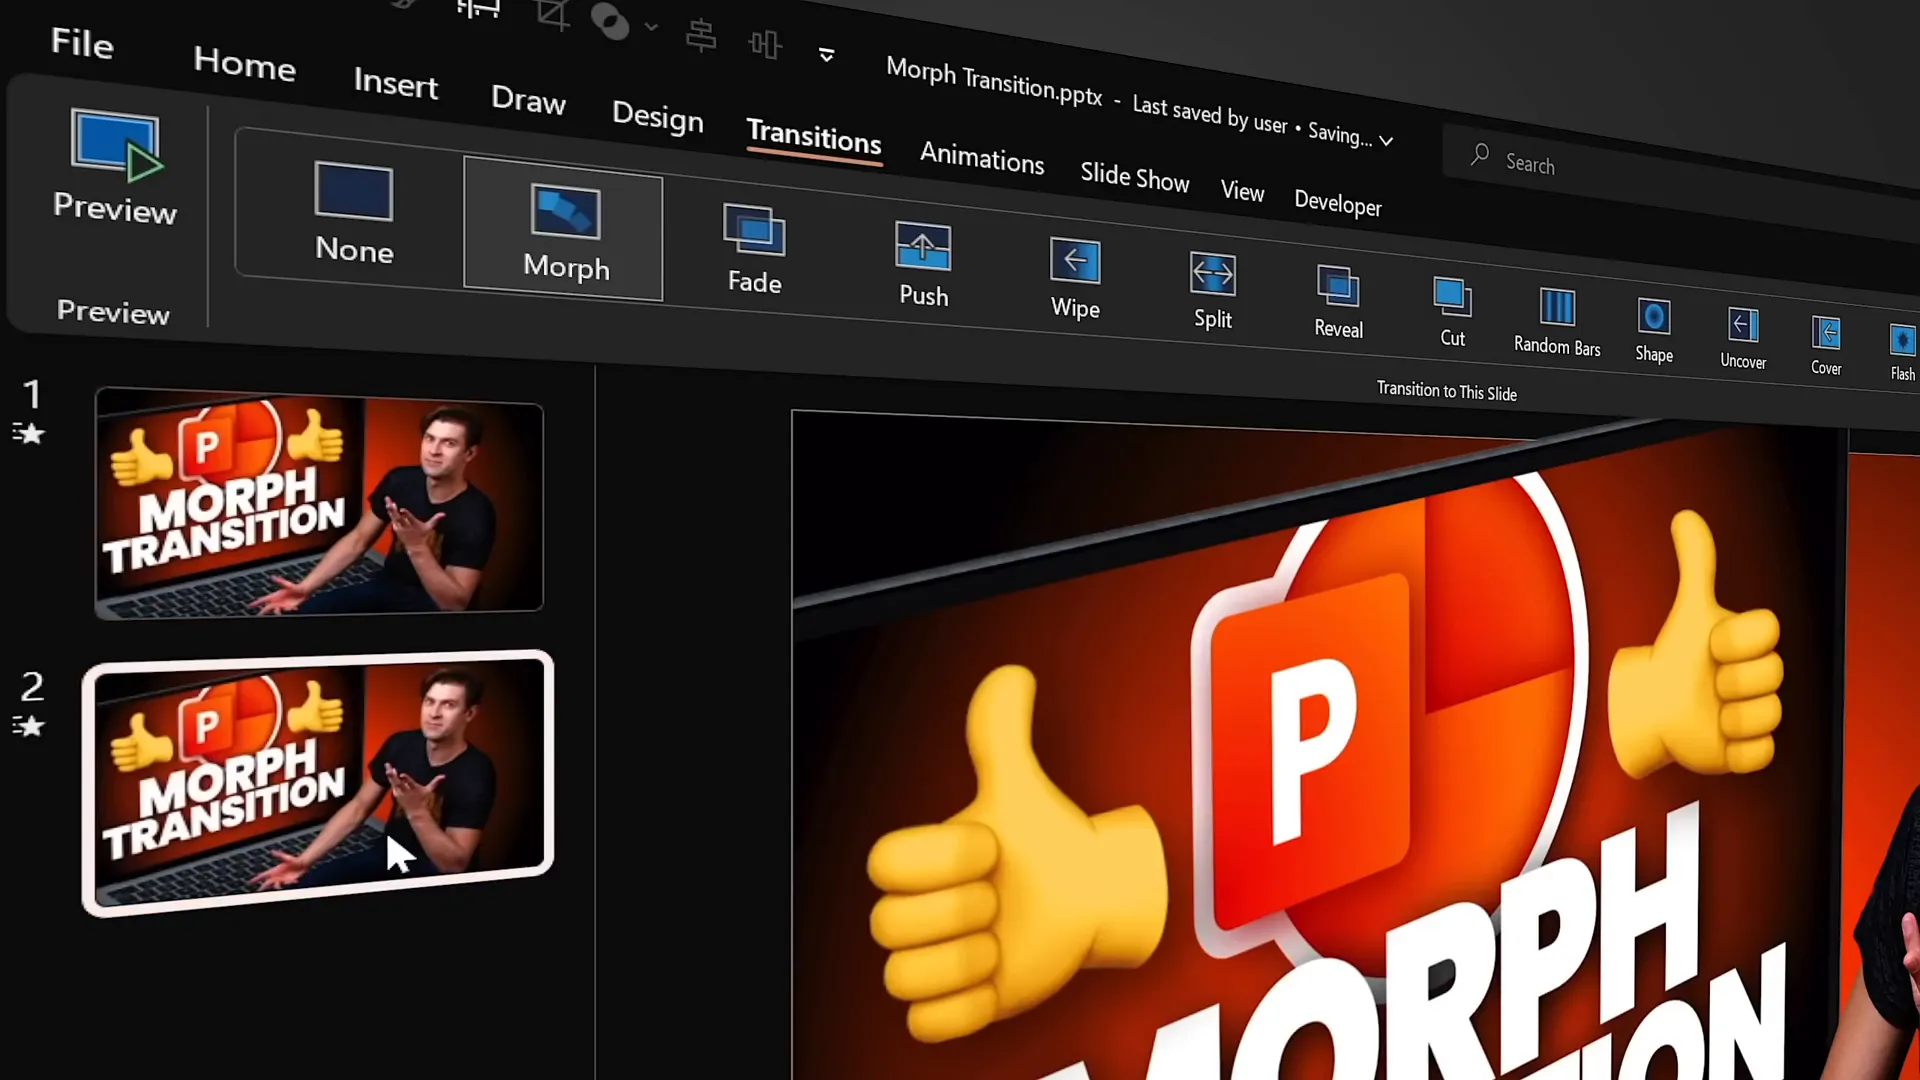
Task: Choose the Fade transition
Action: point(754,249)
